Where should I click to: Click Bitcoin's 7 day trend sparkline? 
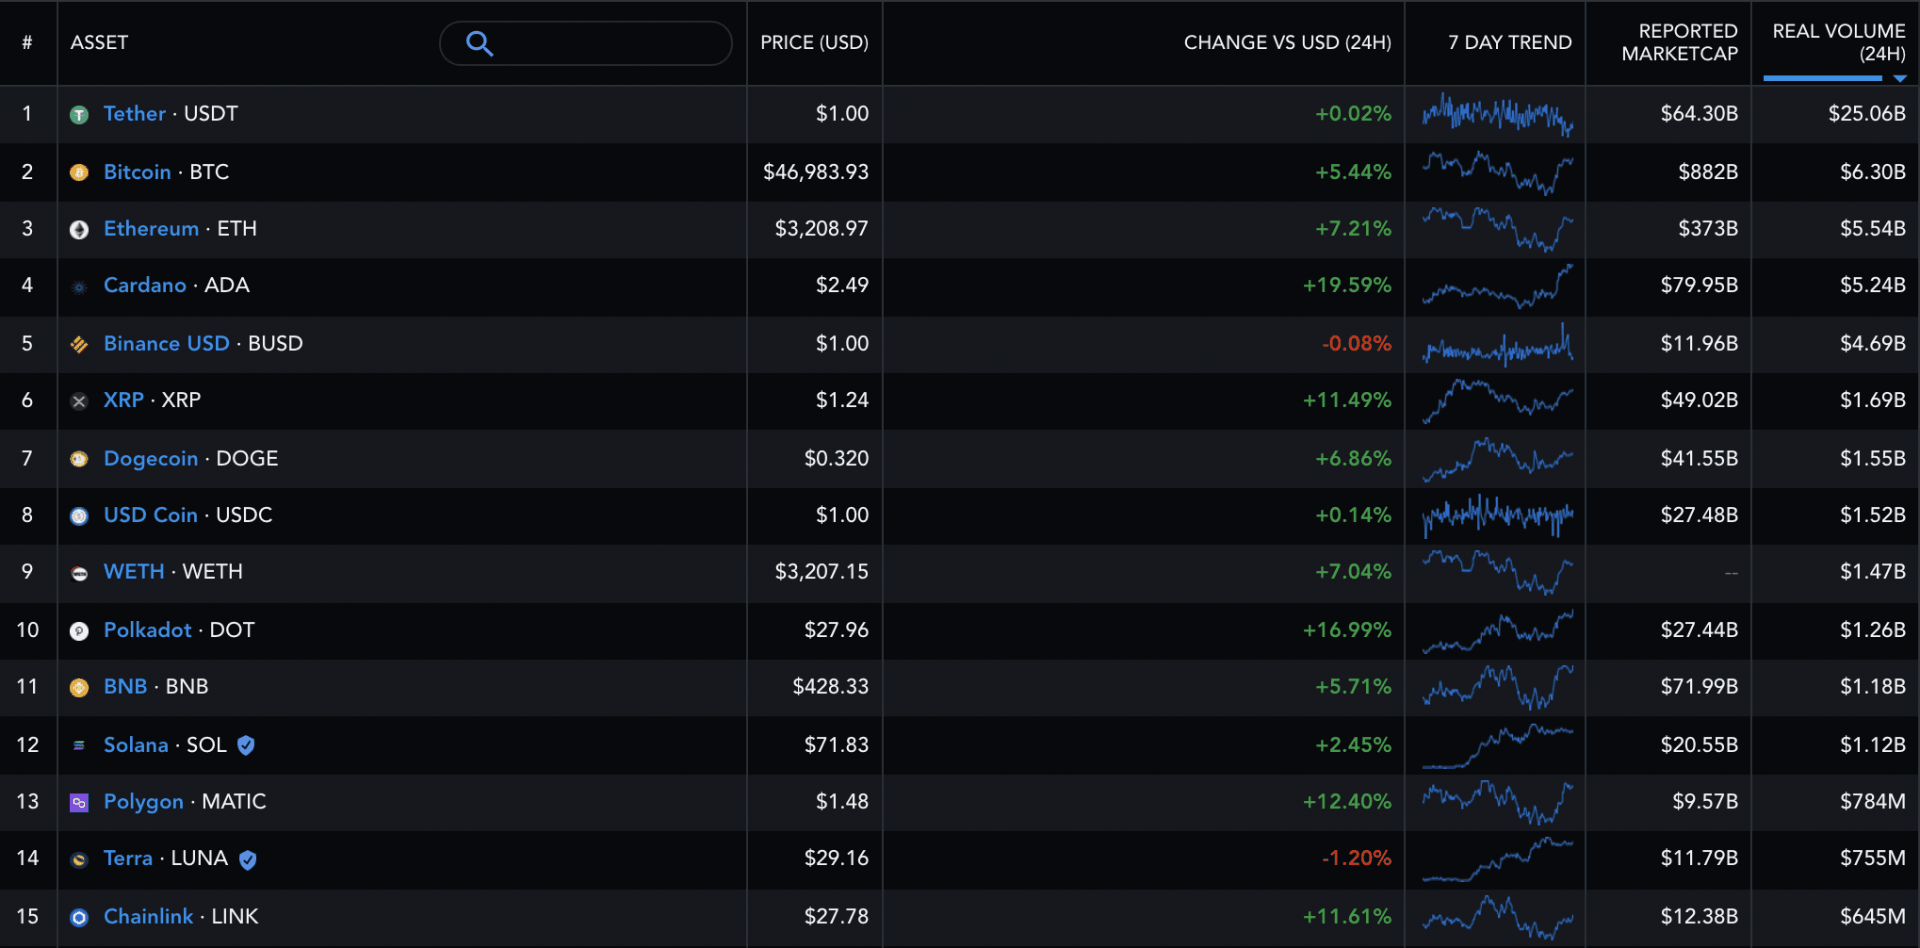(1497, 172)
